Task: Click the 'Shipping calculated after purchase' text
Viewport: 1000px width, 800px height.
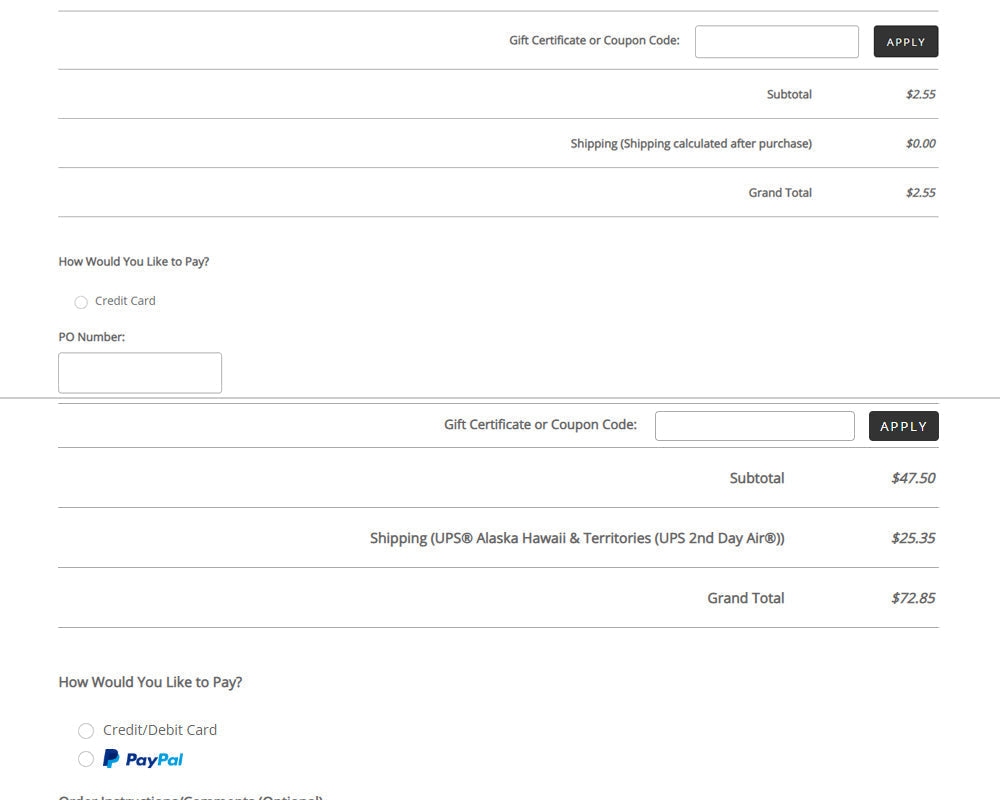Action: (x=717, y=144)
